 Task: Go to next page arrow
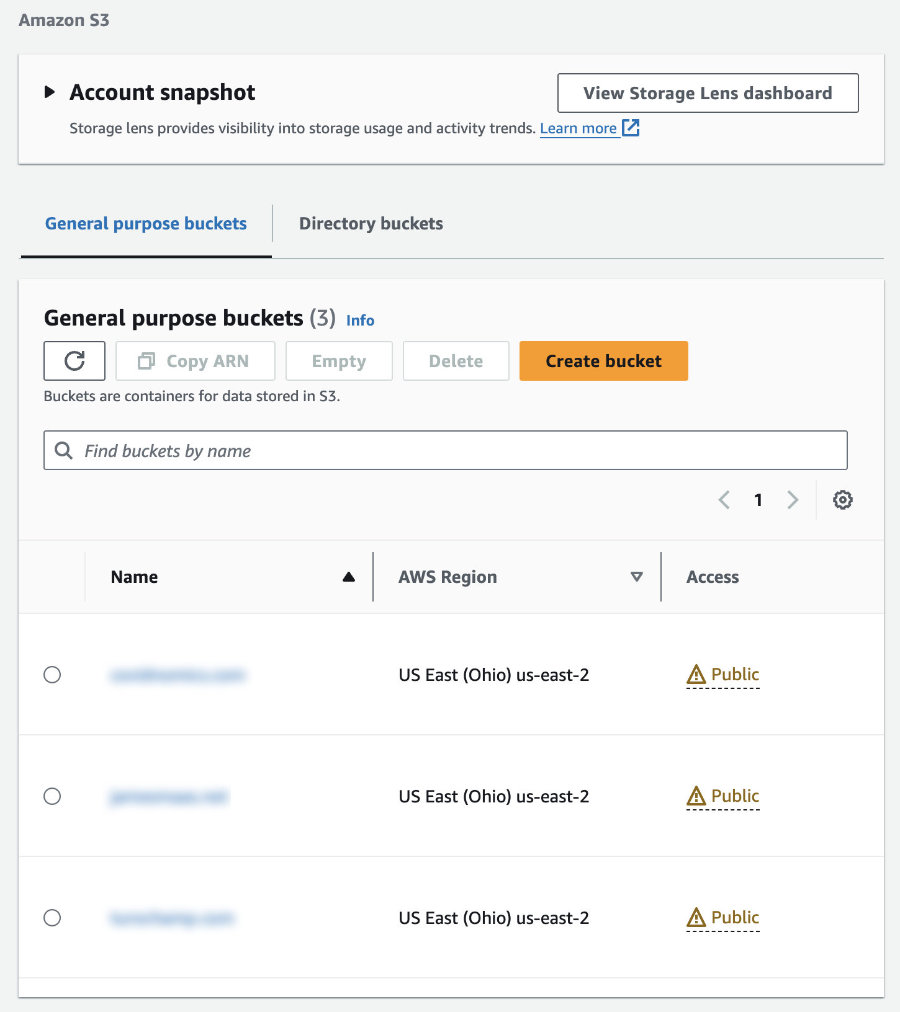click(x=793, y=500)
